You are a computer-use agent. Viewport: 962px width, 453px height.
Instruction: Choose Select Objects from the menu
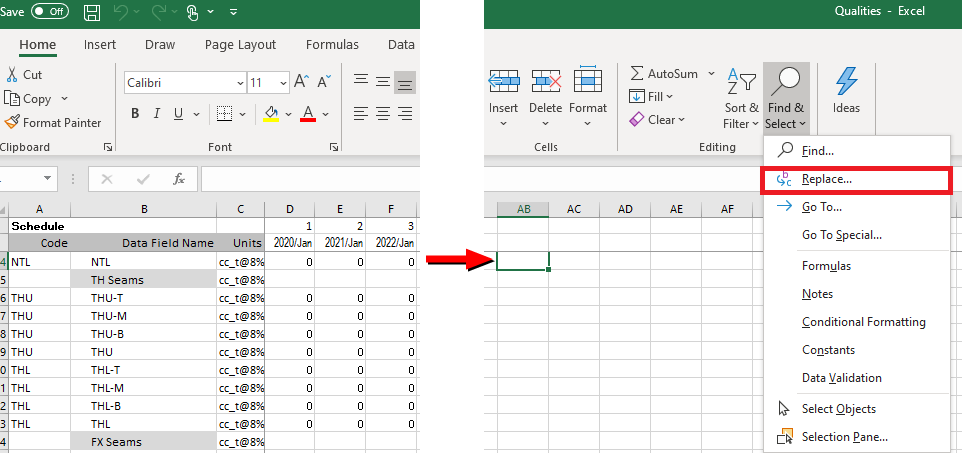tap(856, 409)
